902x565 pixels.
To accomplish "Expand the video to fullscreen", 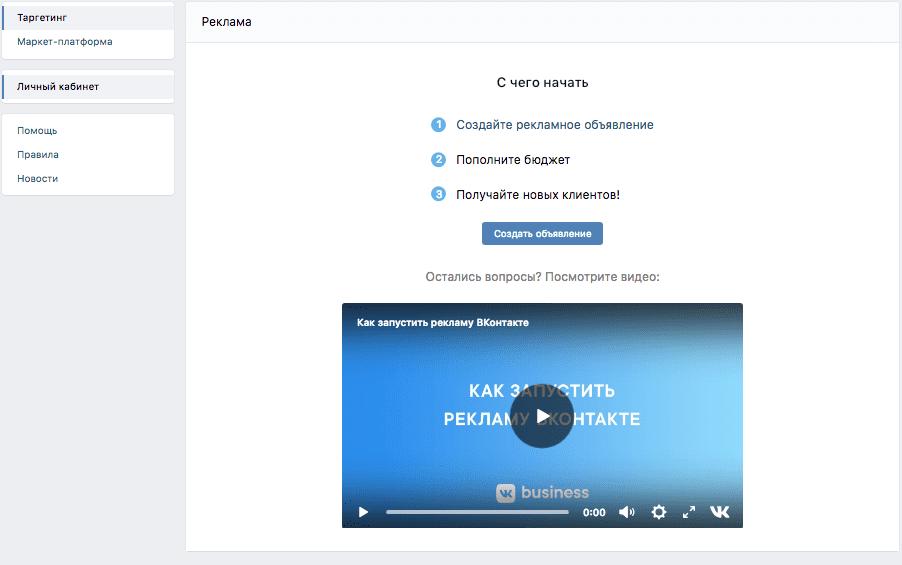I will [x=689, y=512].
